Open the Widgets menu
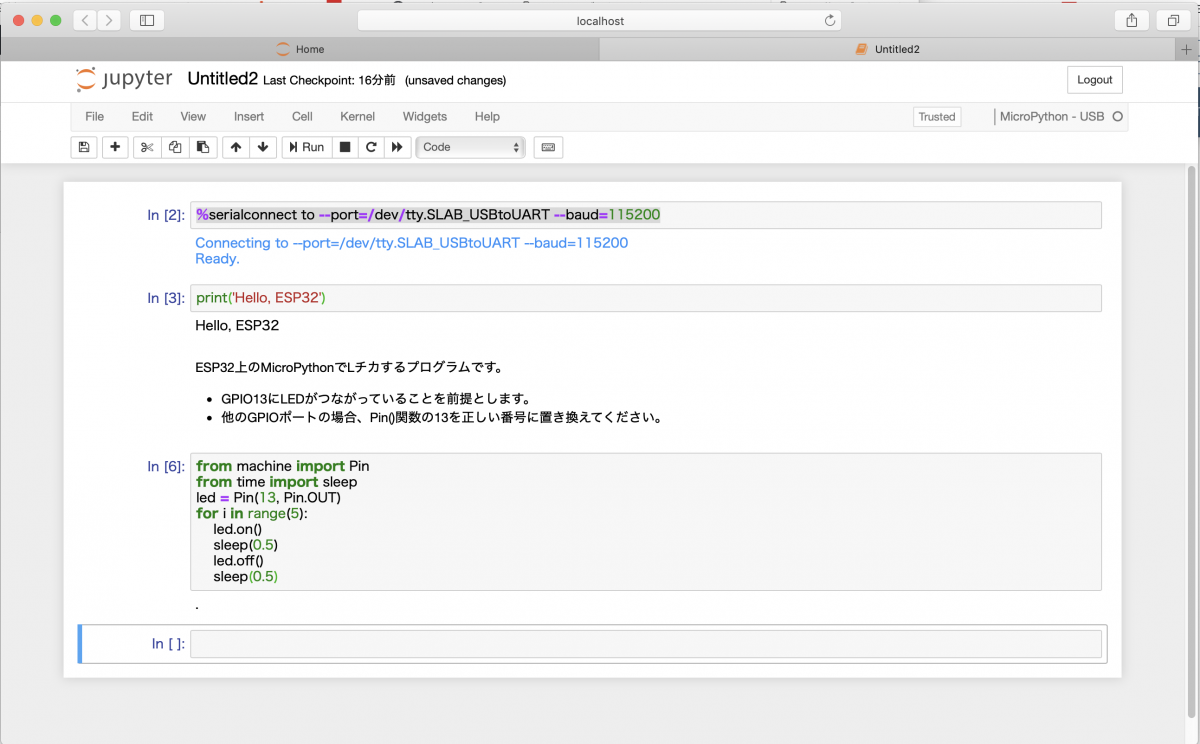 424,116
